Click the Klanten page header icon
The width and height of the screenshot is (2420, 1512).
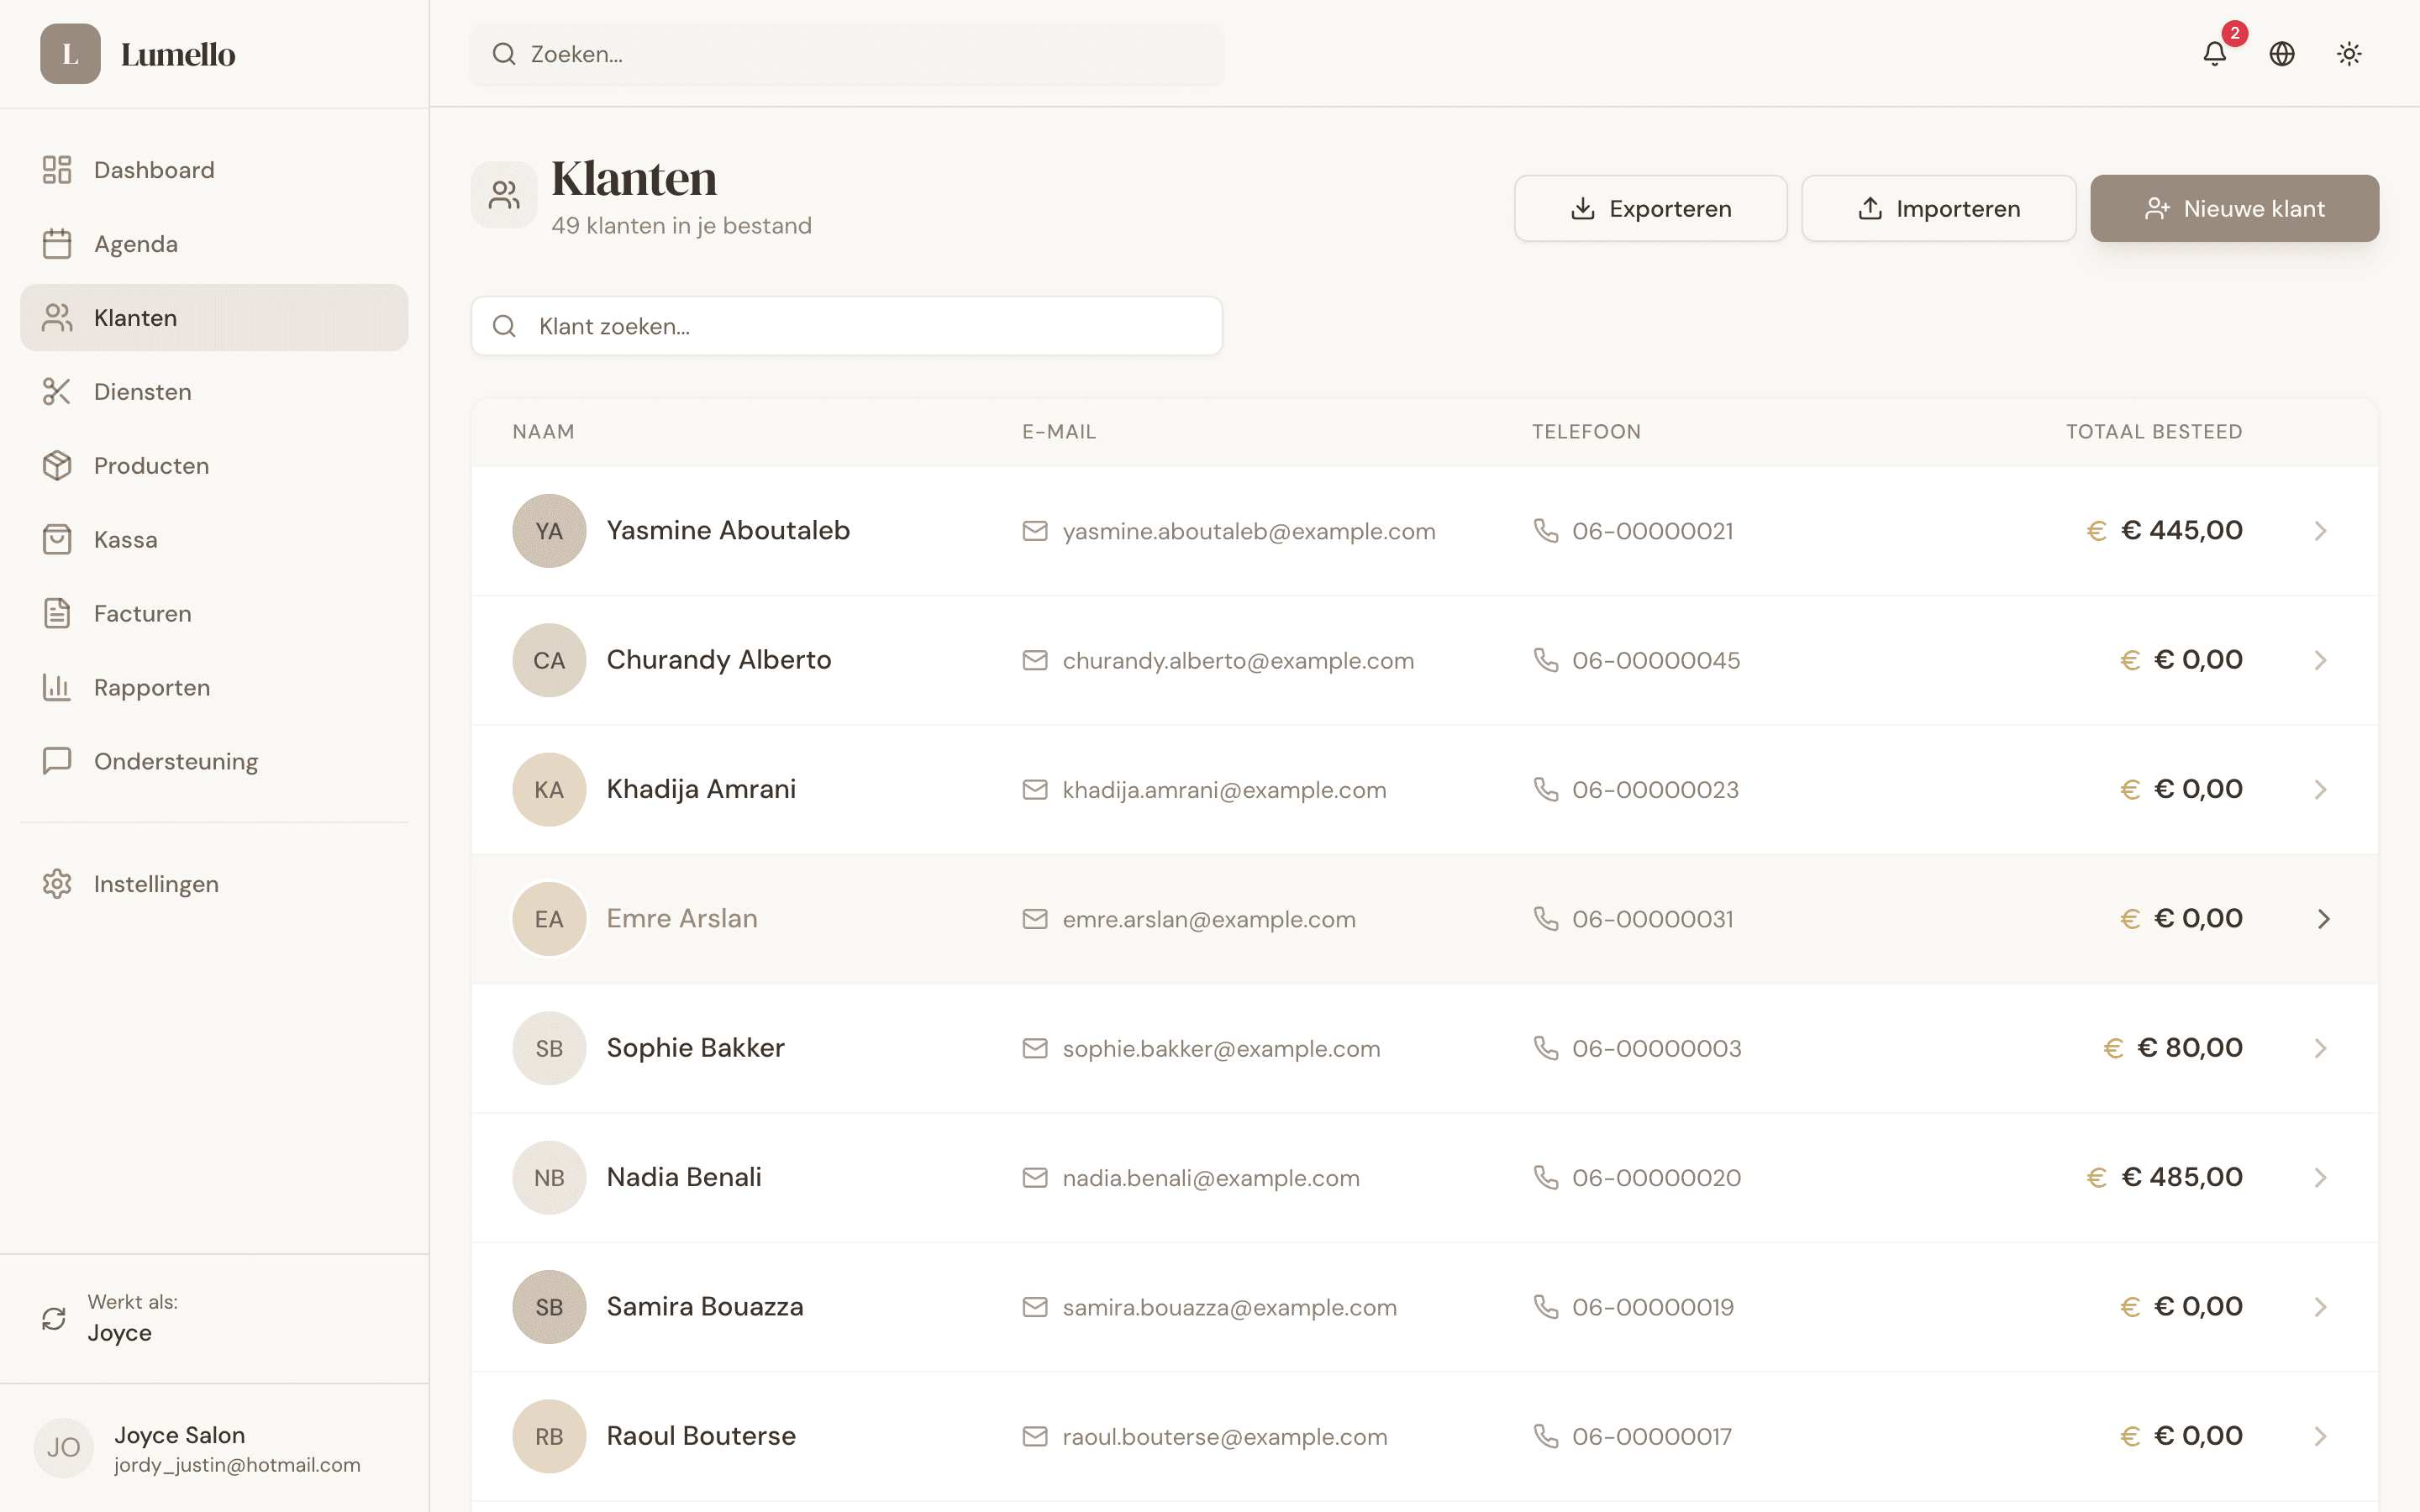pos(504,195)
